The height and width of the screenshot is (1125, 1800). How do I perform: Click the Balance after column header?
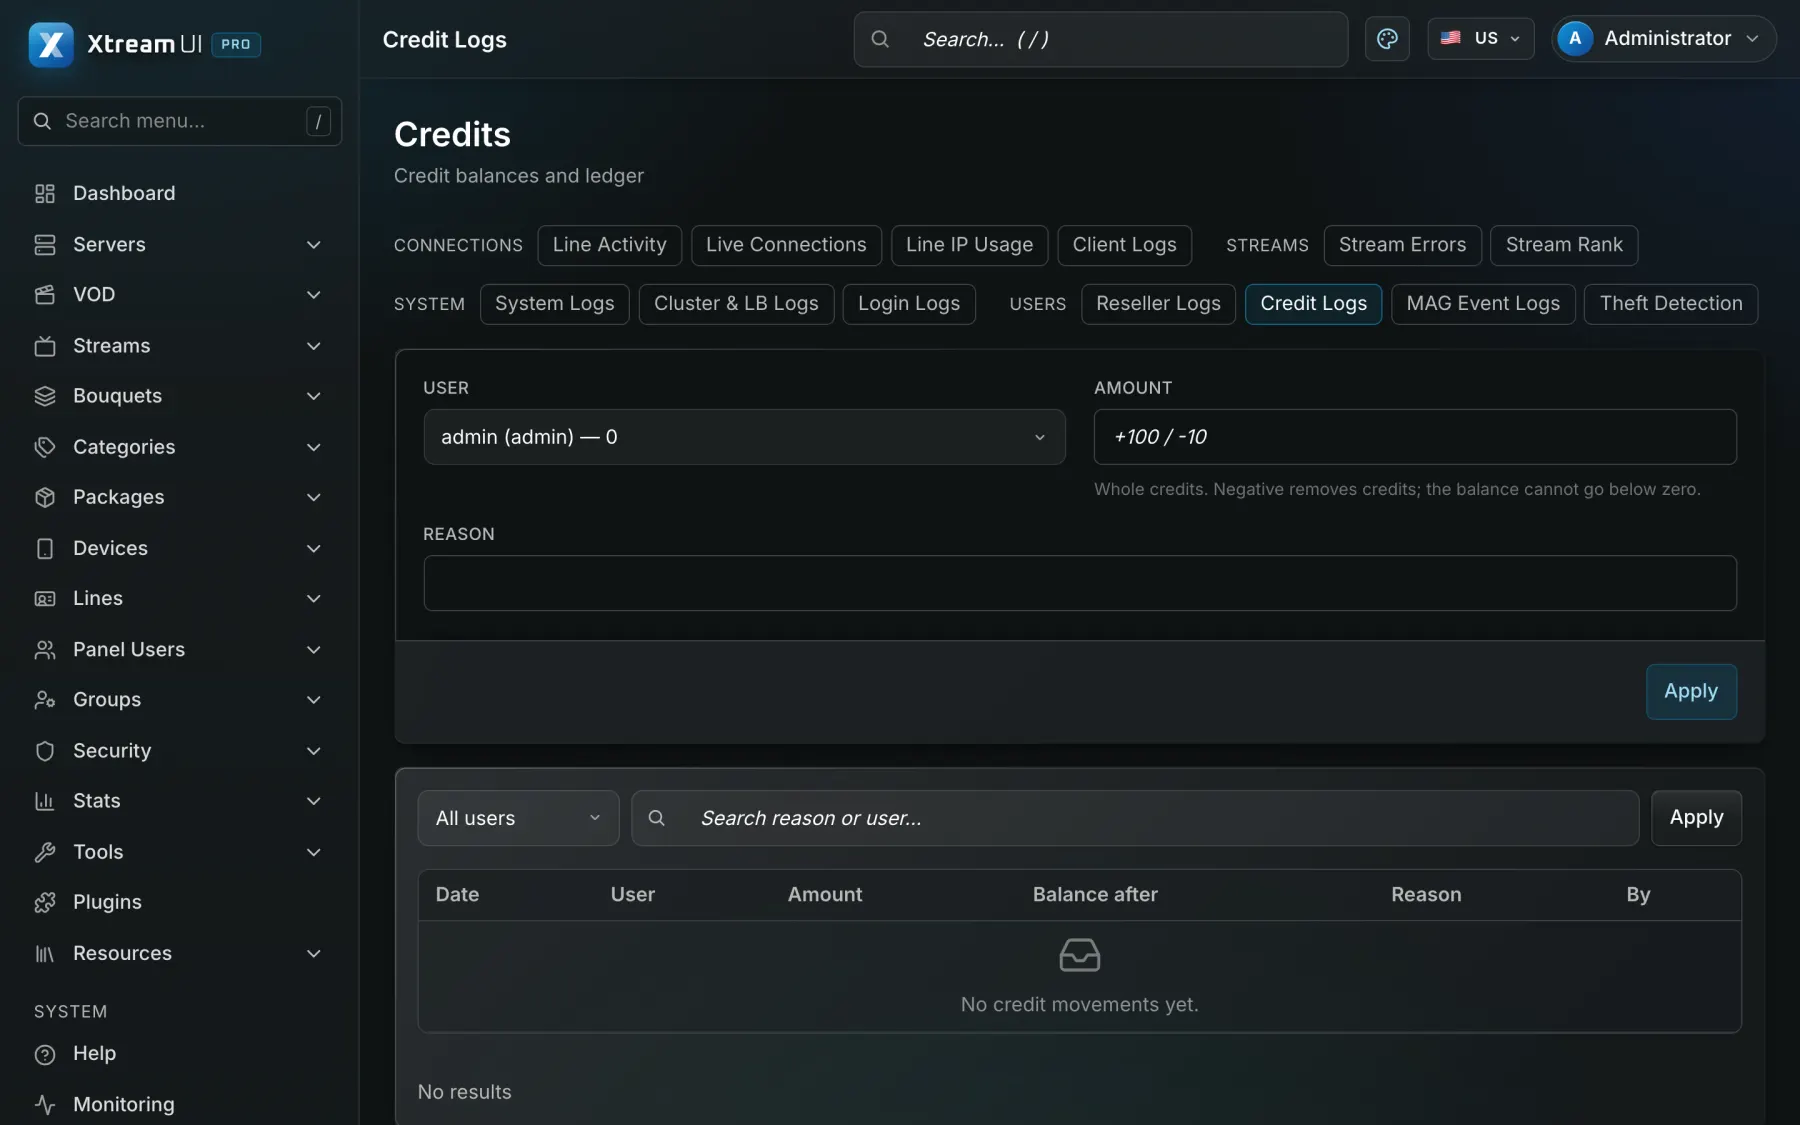1095,895
